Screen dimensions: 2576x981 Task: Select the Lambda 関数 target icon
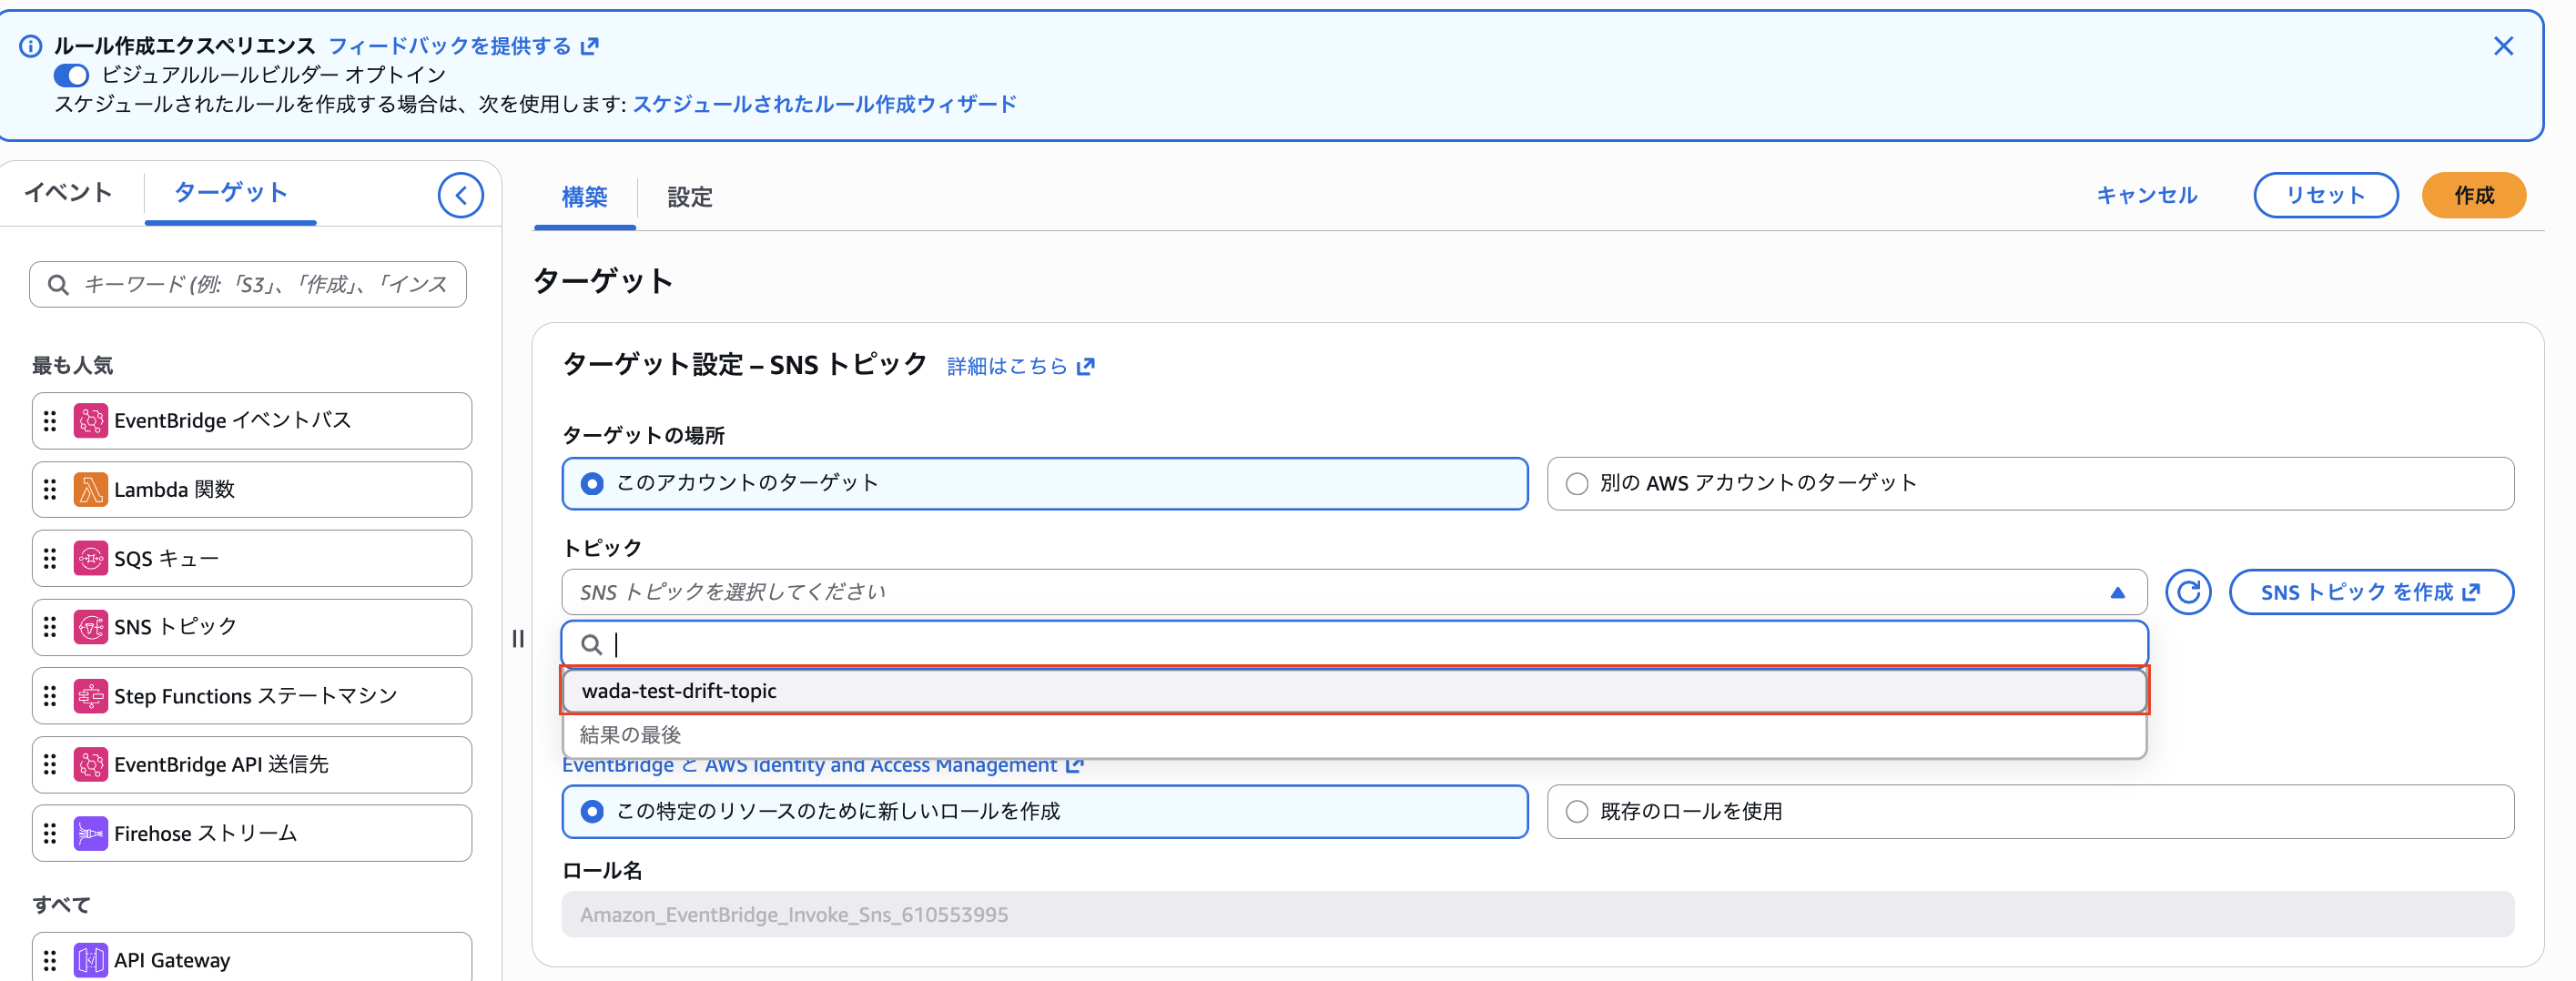click(91, 489)
